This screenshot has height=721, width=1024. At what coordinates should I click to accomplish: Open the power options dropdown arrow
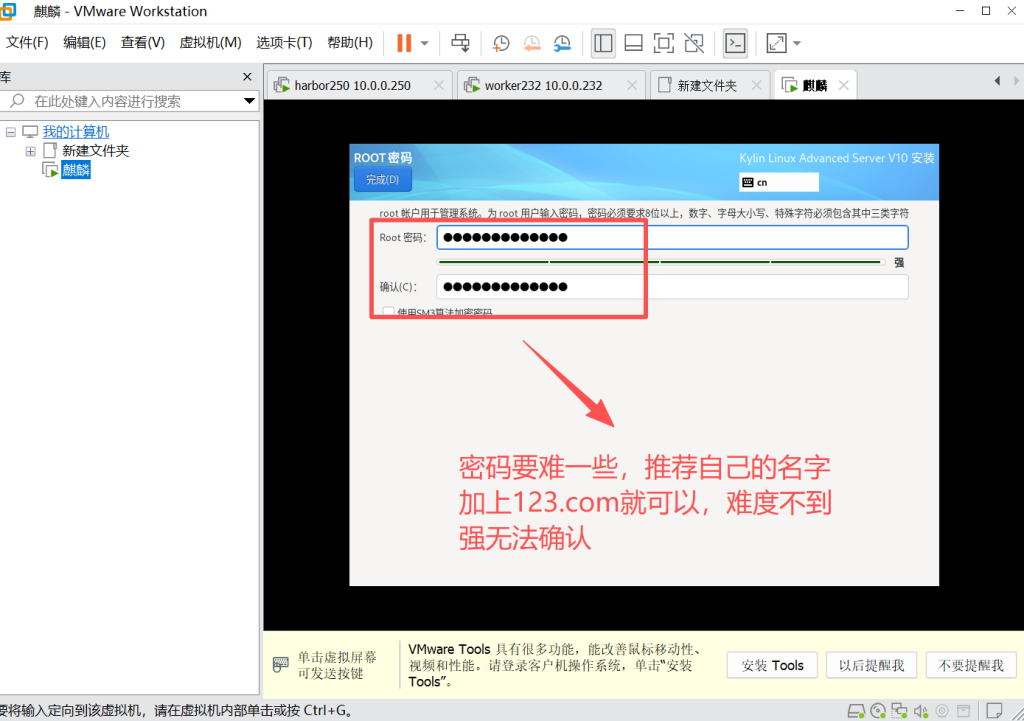(x=425, y=43)
